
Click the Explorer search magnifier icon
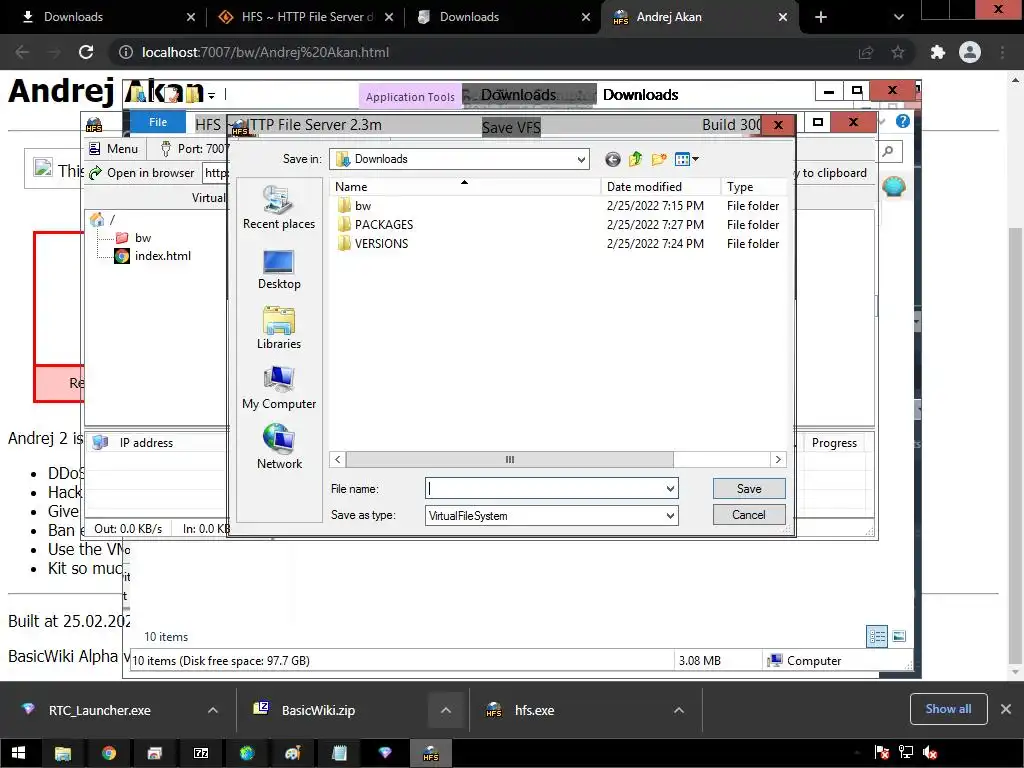888,152
